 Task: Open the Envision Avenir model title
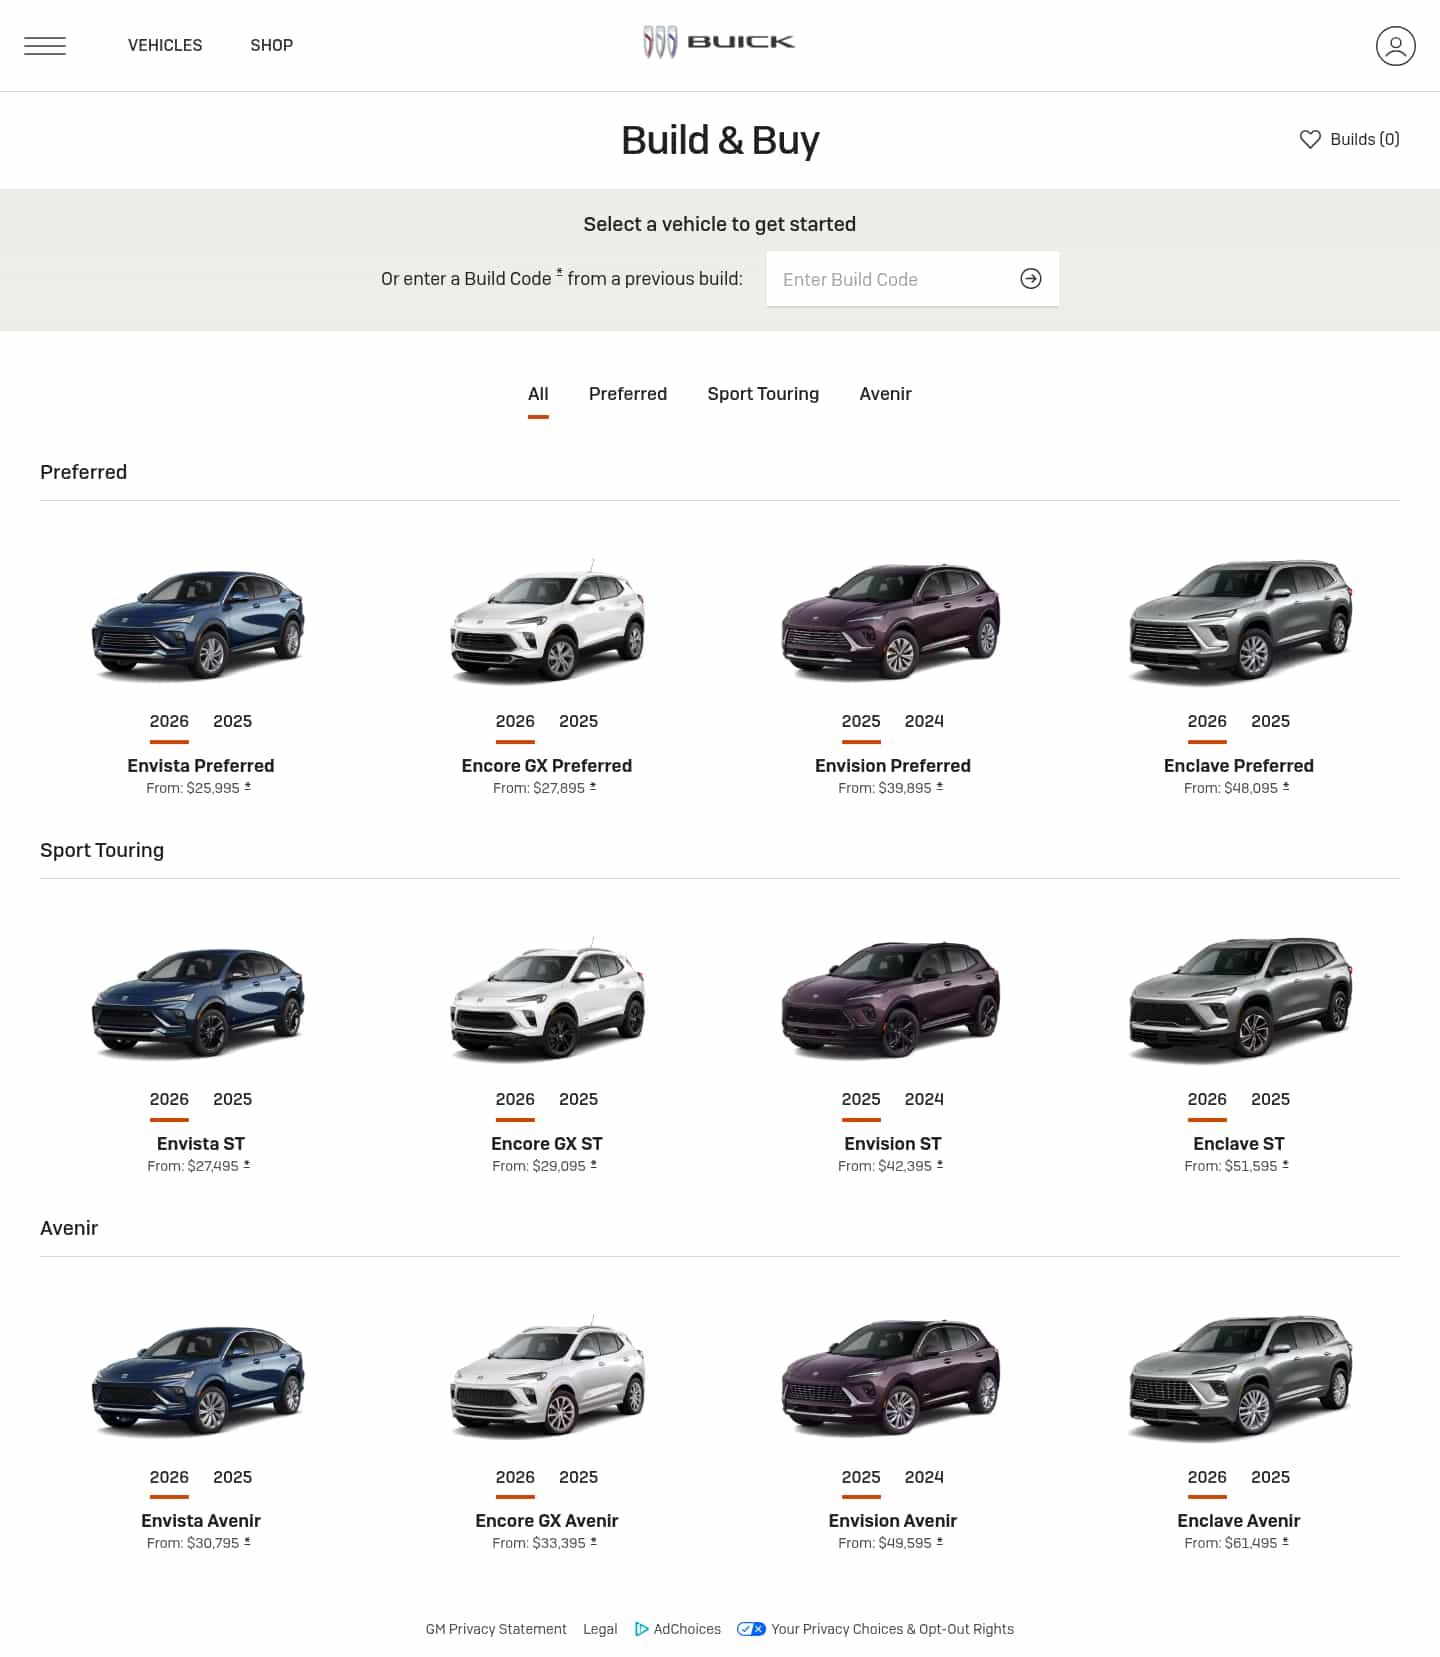coord(893,1521)
